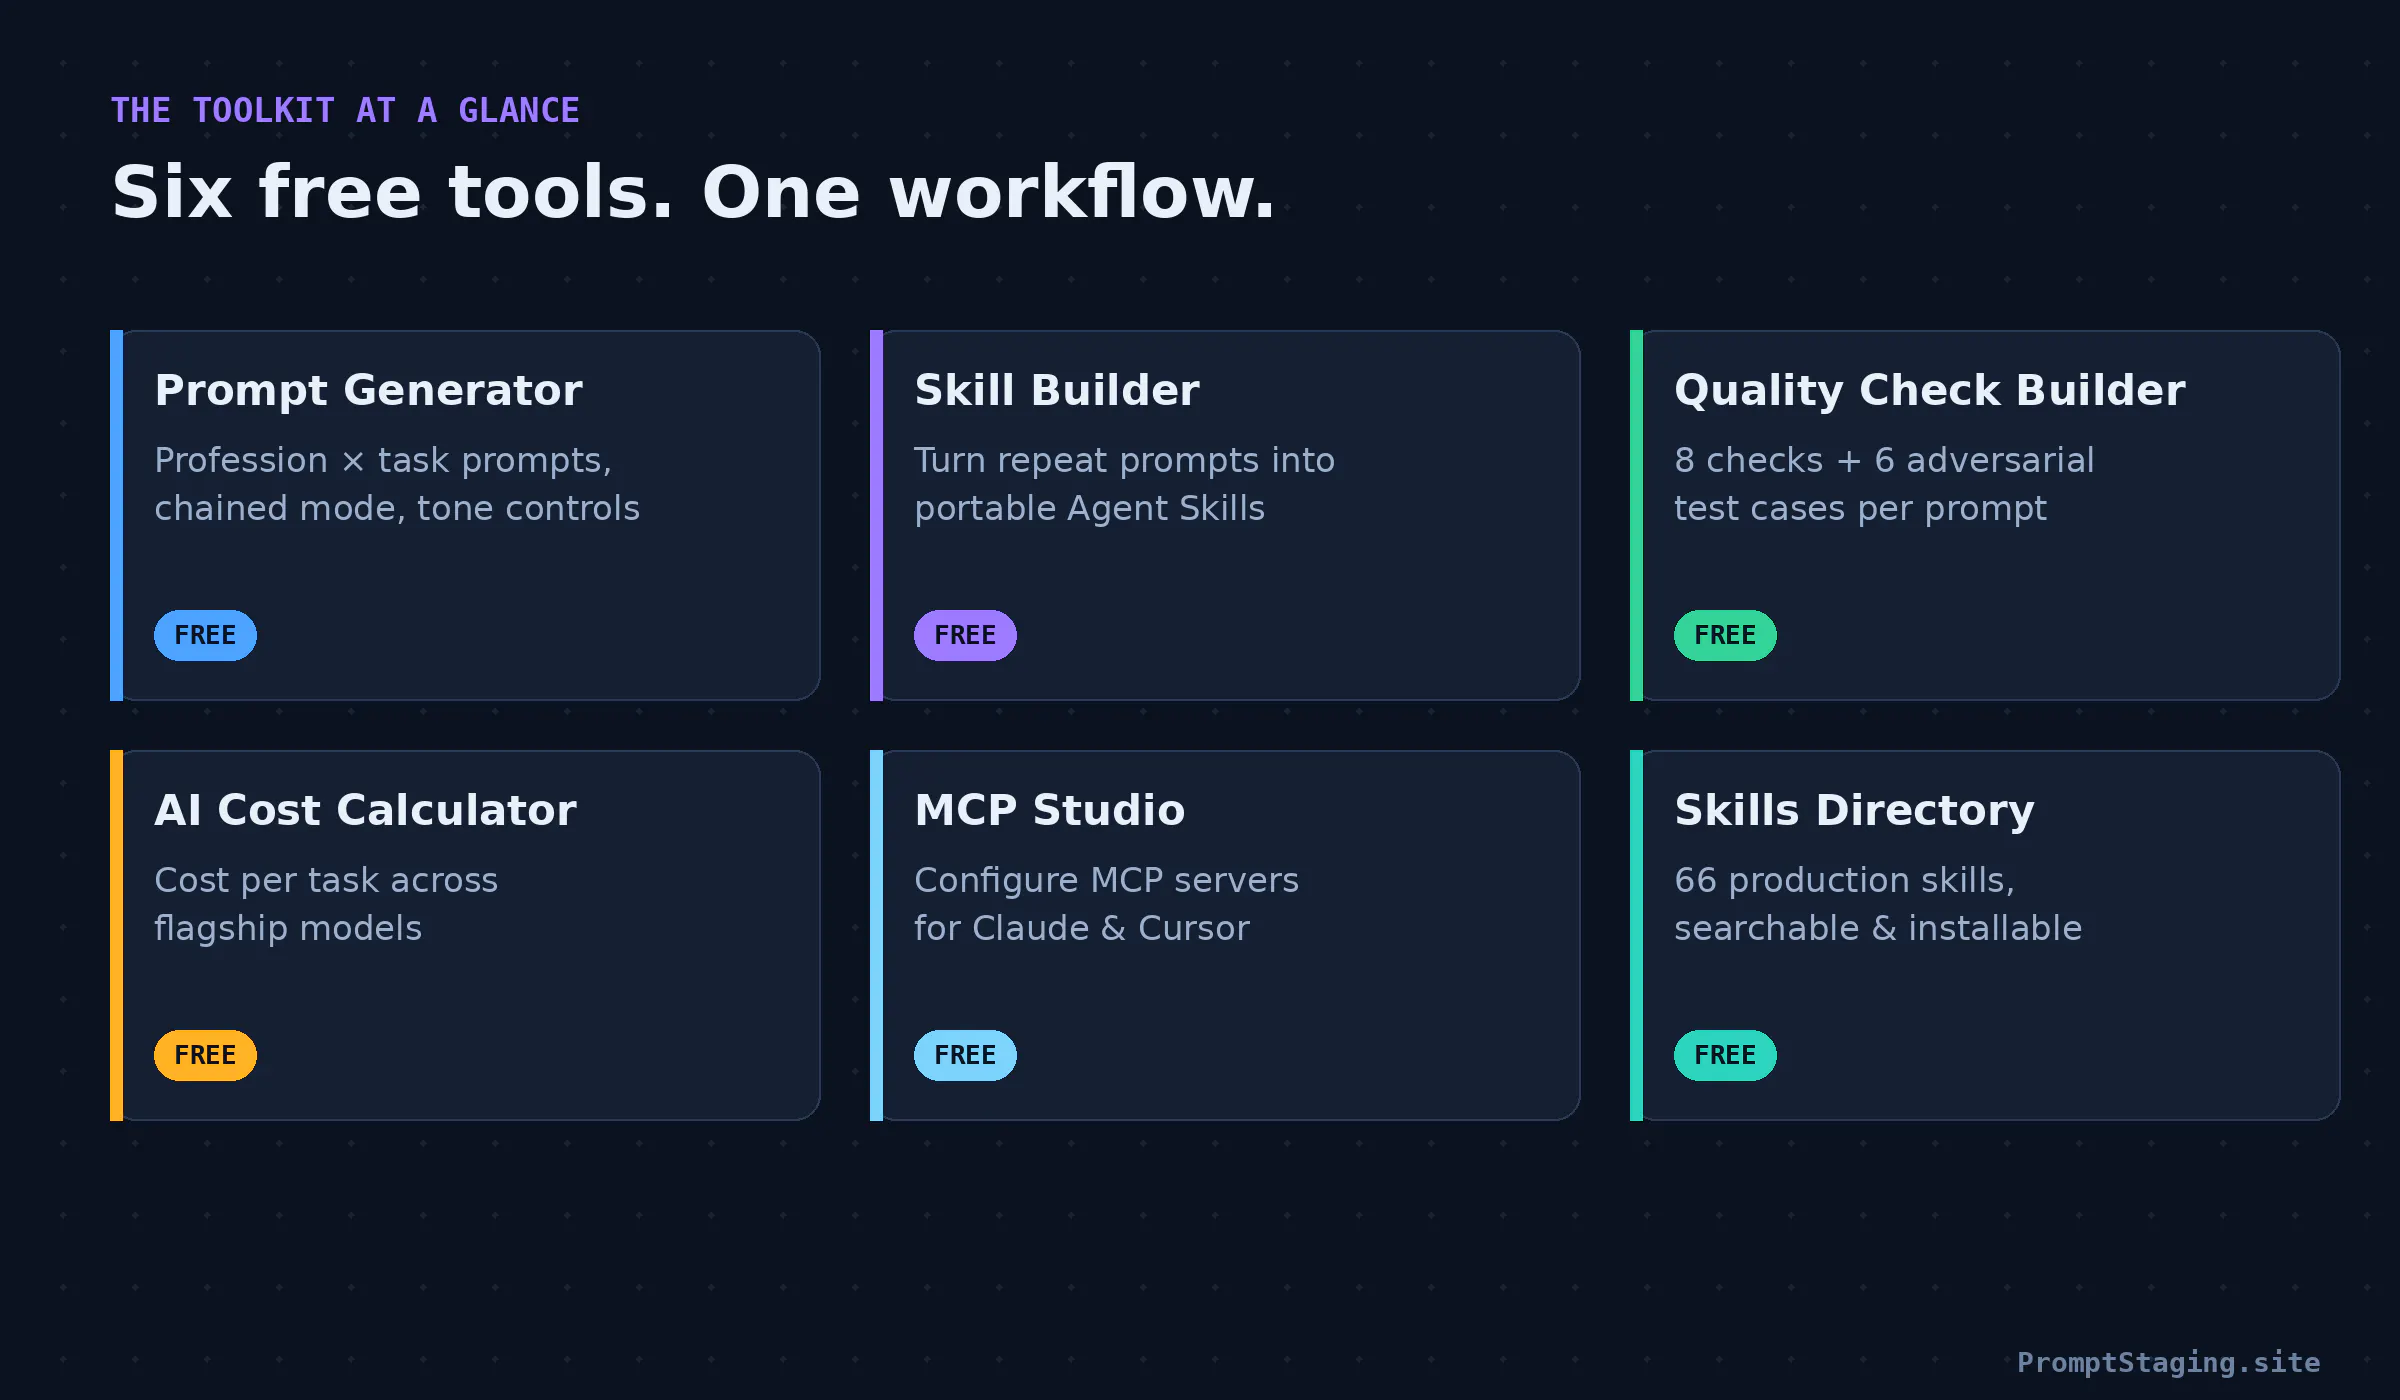Click 'THE TOOLKIT AT A GLANCE' label
Viewport: 2400px width, 1400px height.
(x=345, y=110)
